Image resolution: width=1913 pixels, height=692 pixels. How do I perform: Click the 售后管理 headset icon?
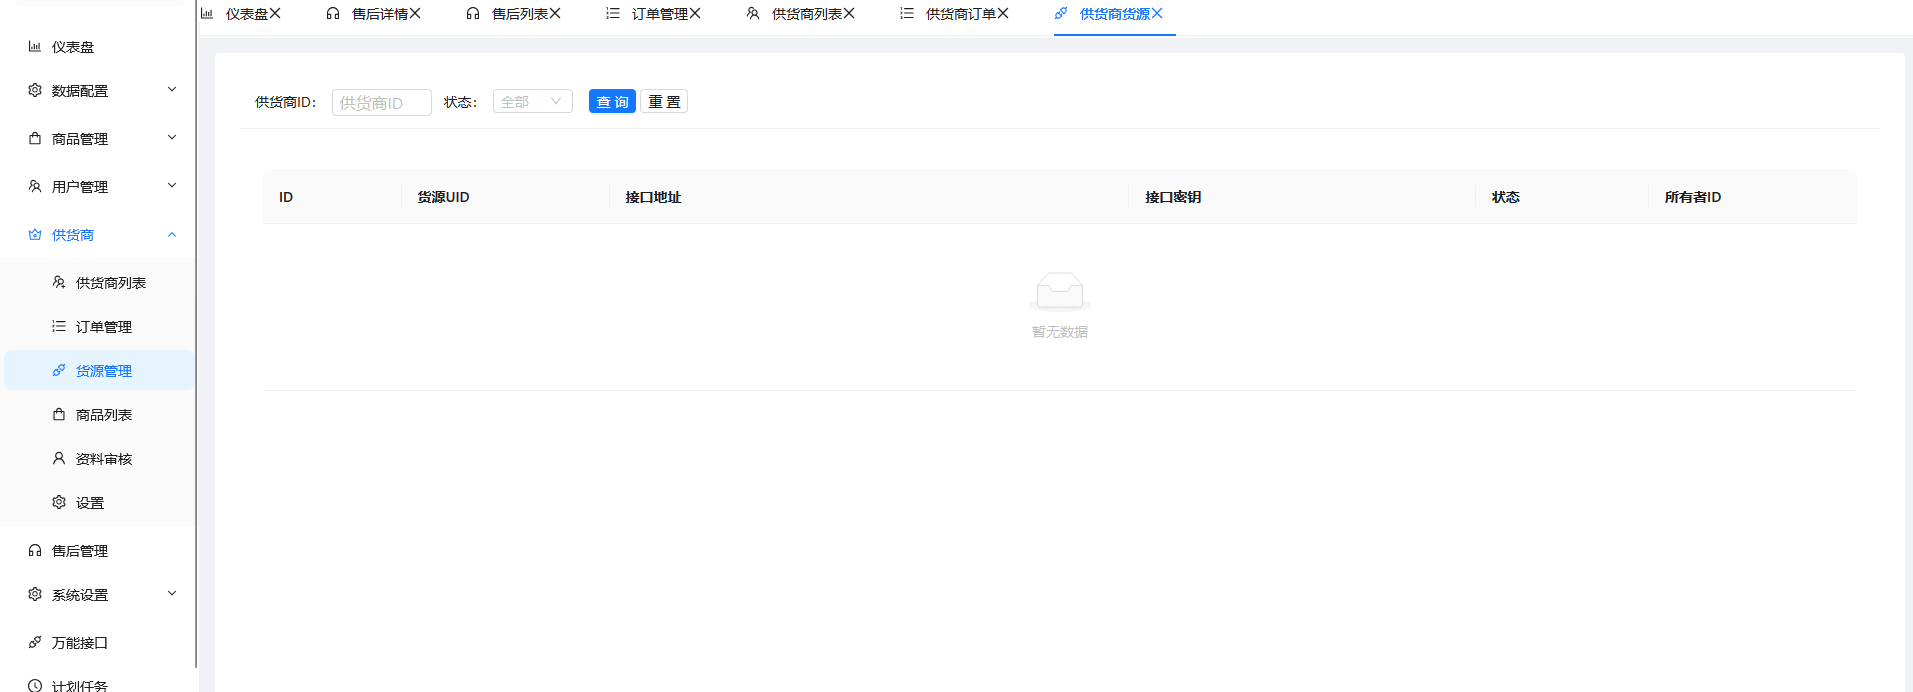click(35, 551)
